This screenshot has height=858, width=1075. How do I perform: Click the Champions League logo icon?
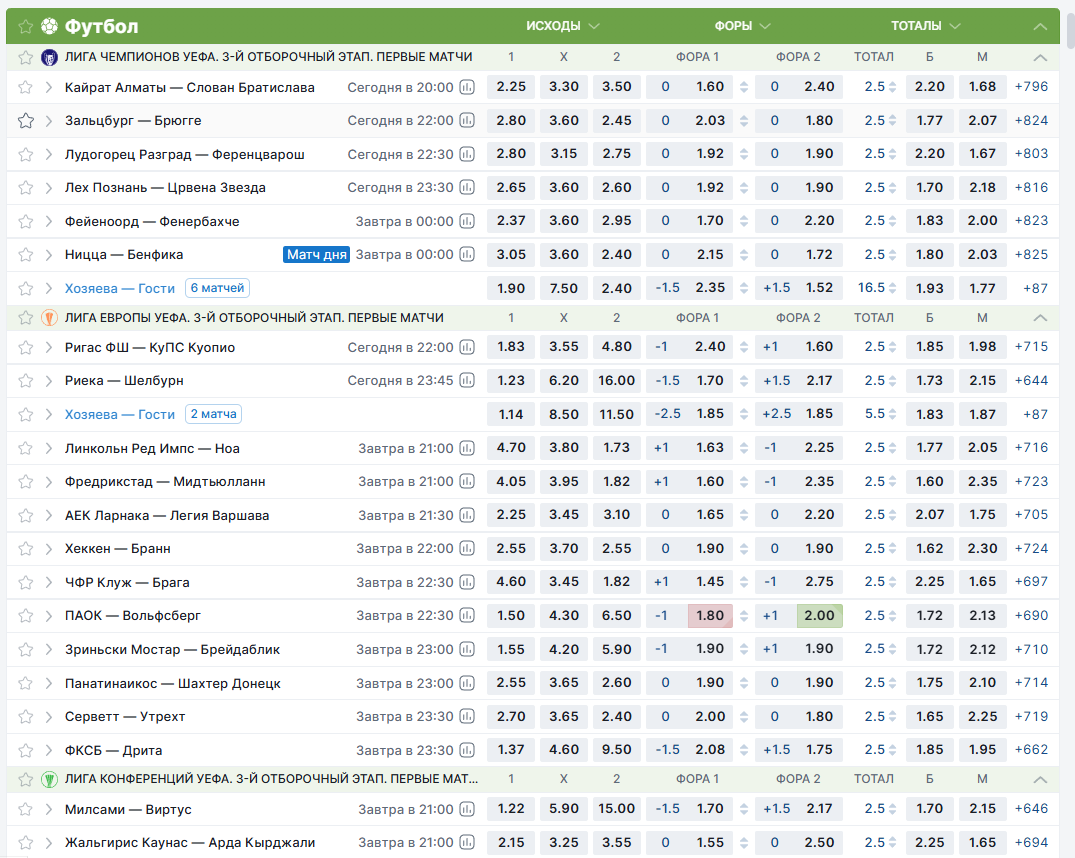(49, 58)
